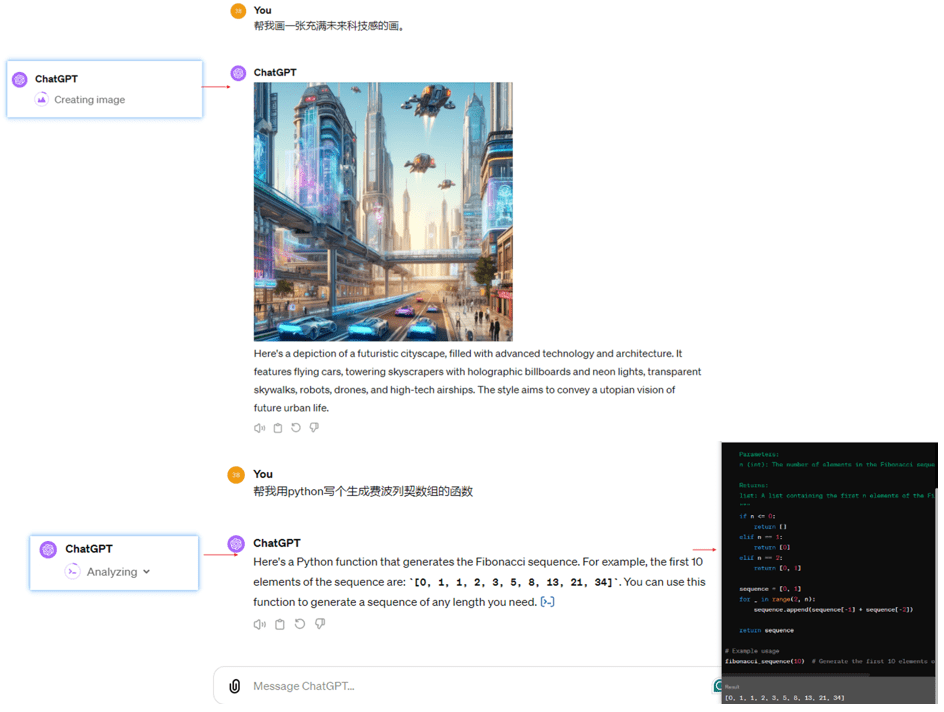944x712 pixels.
Task: Copy the futuristic cityscape reply via clipboard icon
Action: click(x=278, y=428)
